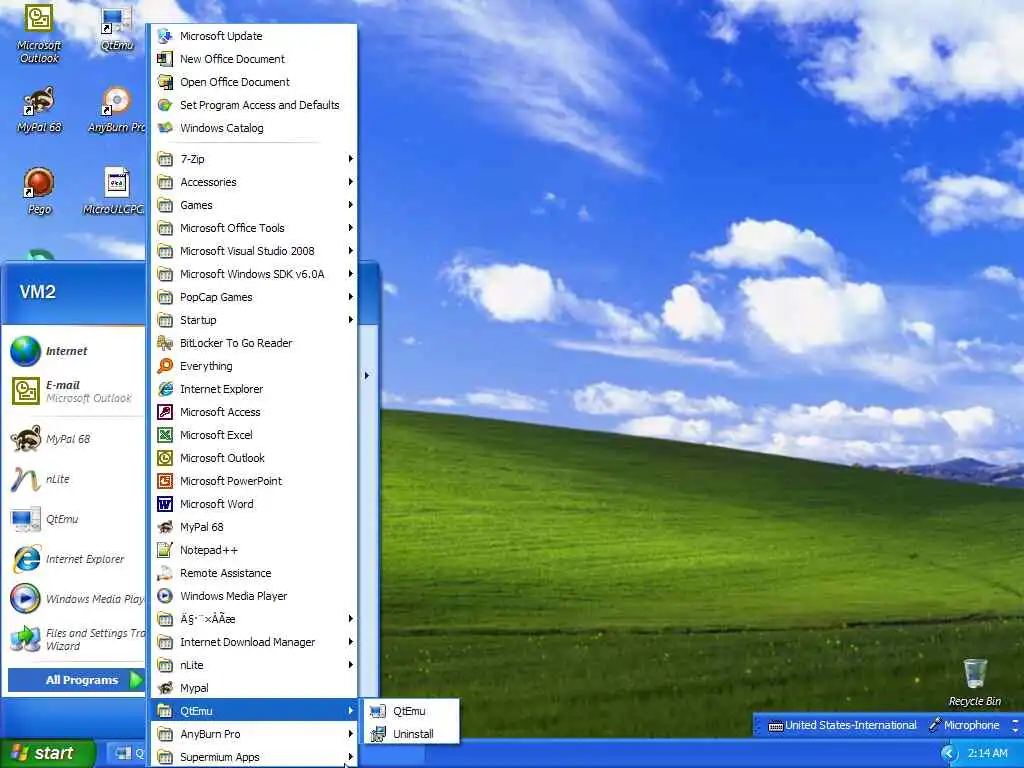Click the Microsoft Word icon
This screenshot has height=768, width=1024.
(x=165, y=504)
